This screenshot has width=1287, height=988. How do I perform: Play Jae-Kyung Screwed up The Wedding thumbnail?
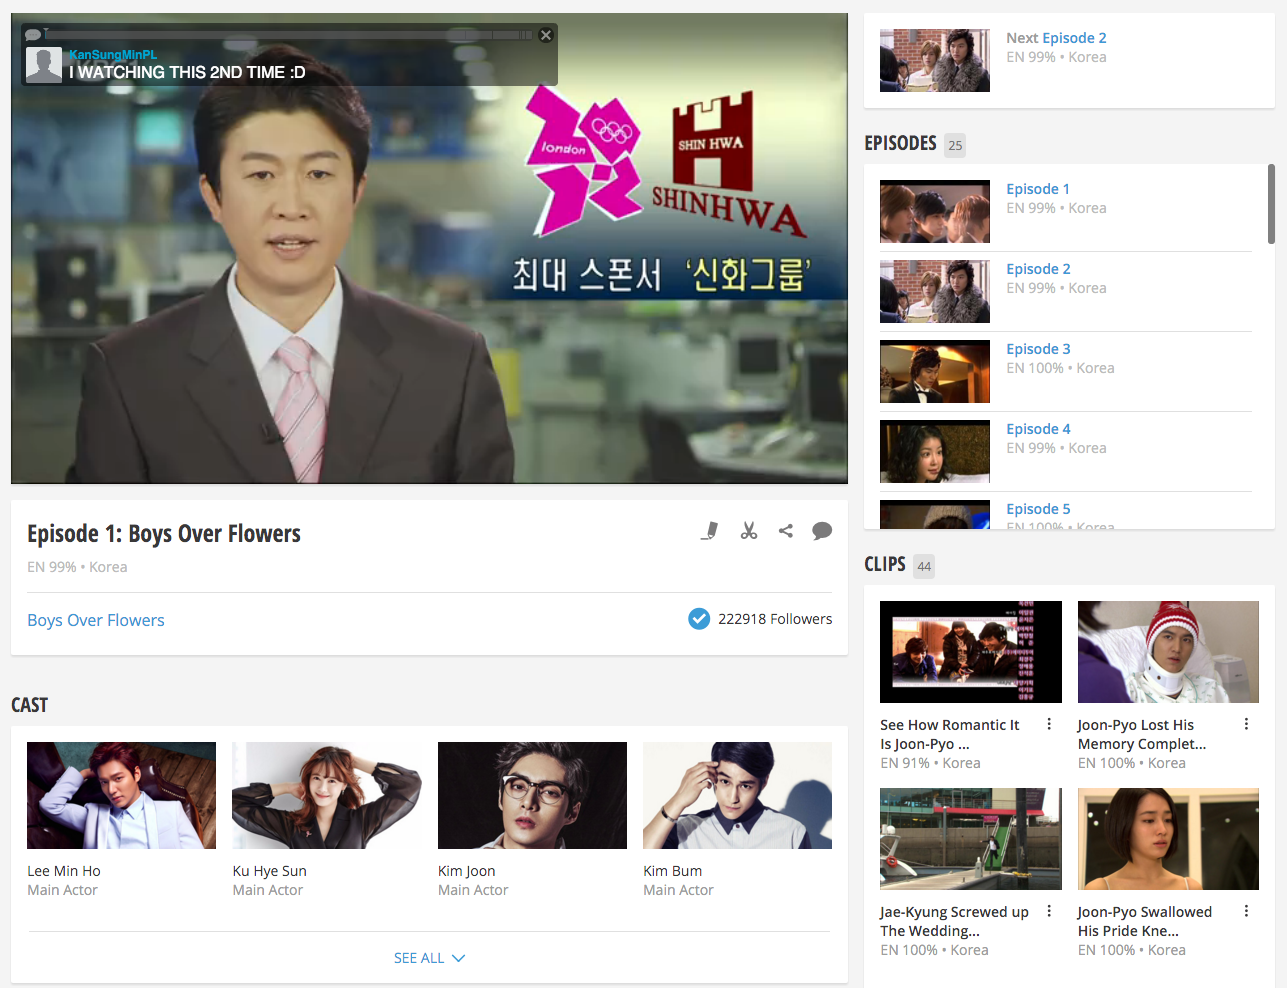pyautogui.click(x=971, y=839)
